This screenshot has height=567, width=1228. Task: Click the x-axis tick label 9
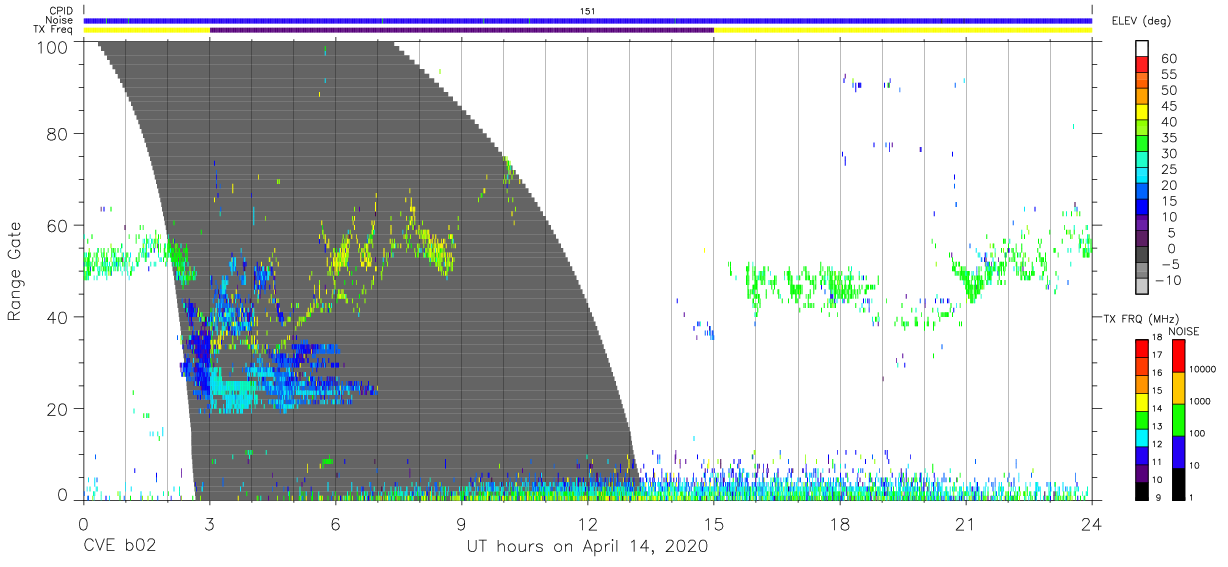[x=461, y=524]
